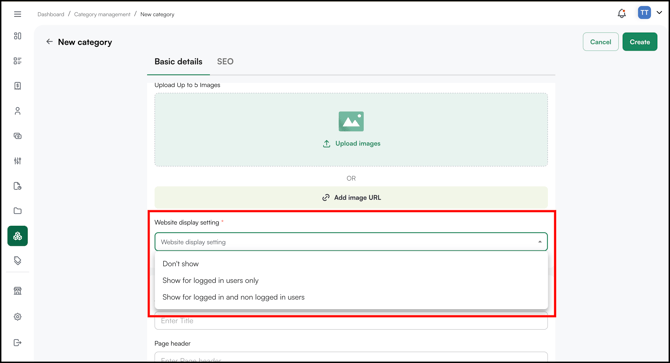Open the price tag icon in sidebar
The image size is (670, 363).
(18, 261)
